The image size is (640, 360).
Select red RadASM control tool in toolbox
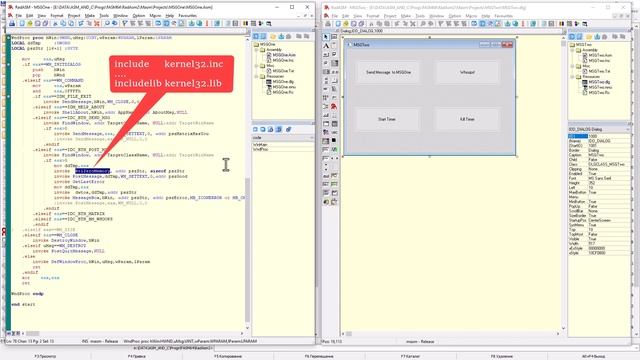(x=334, y=107)
